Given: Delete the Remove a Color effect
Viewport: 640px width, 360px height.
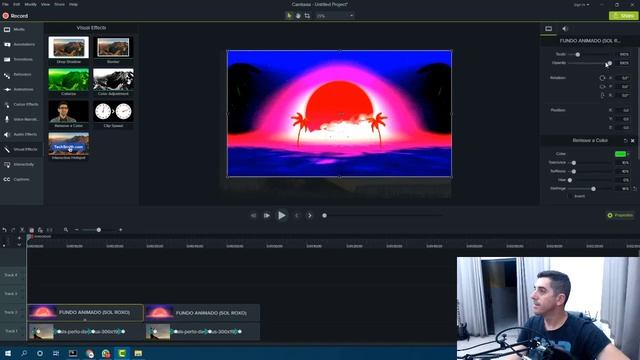Looking at the screenshot, I should 633,140.
